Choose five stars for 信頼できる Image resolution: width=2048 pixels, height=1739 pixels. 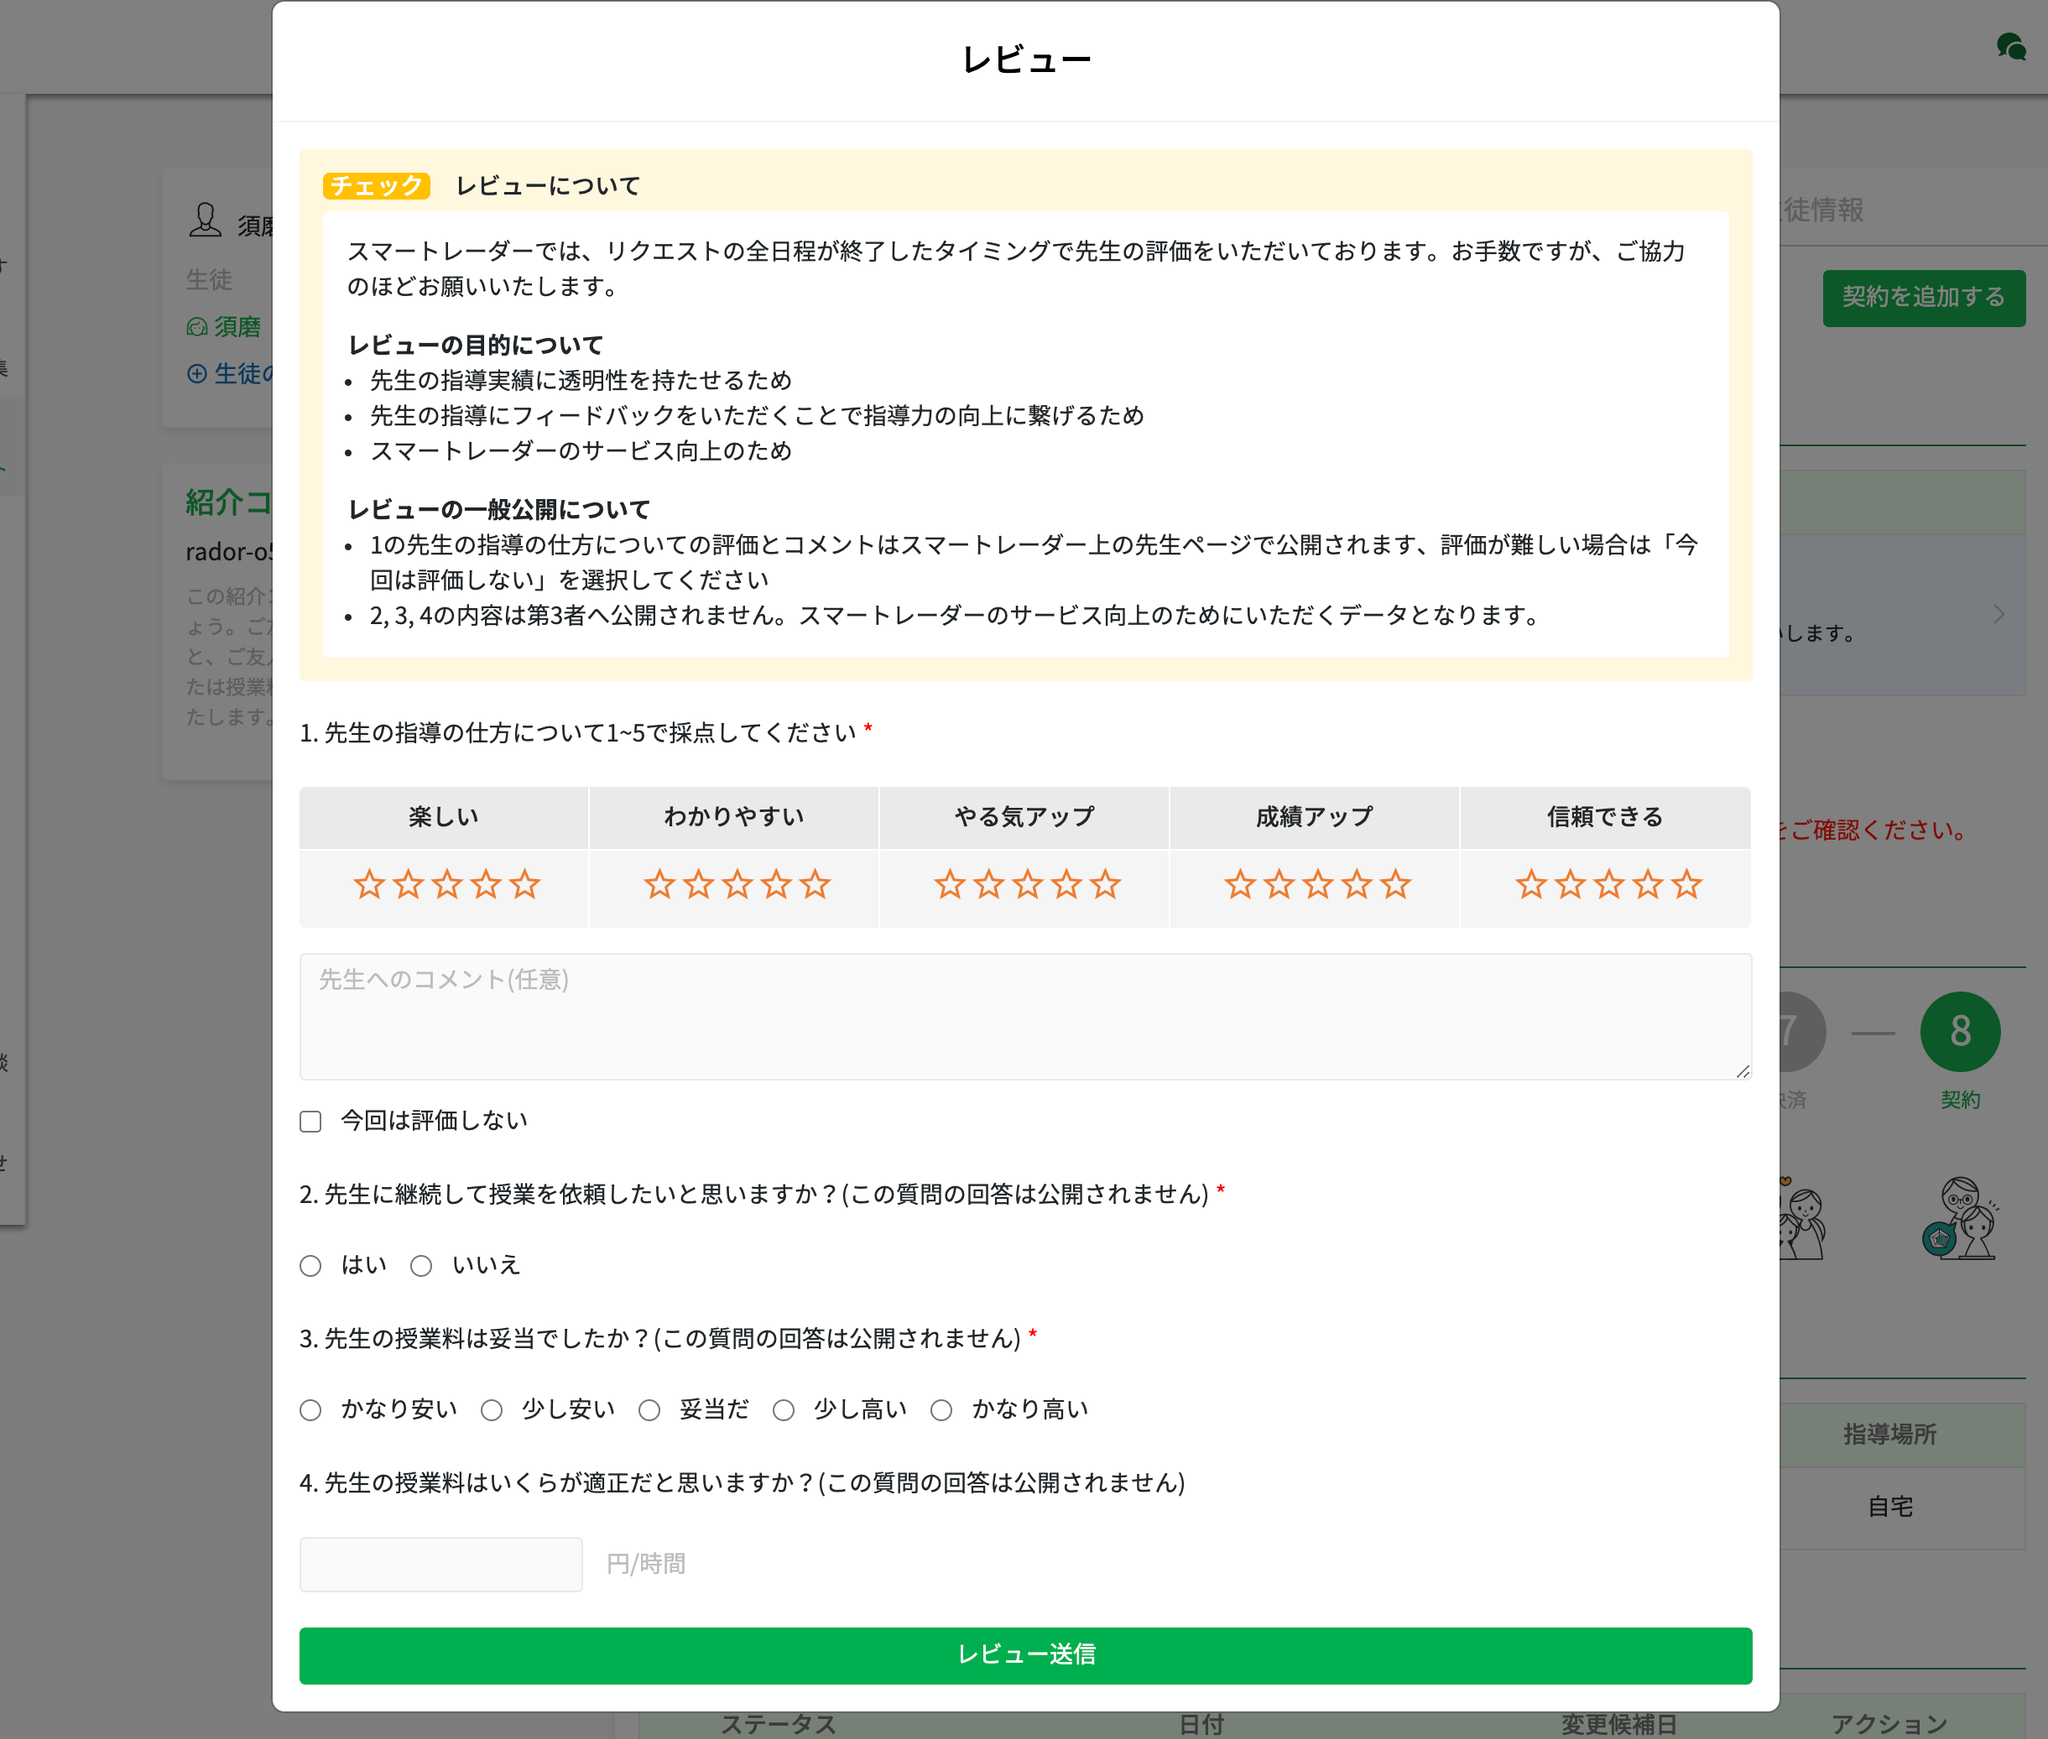[x=1687, y=884]
